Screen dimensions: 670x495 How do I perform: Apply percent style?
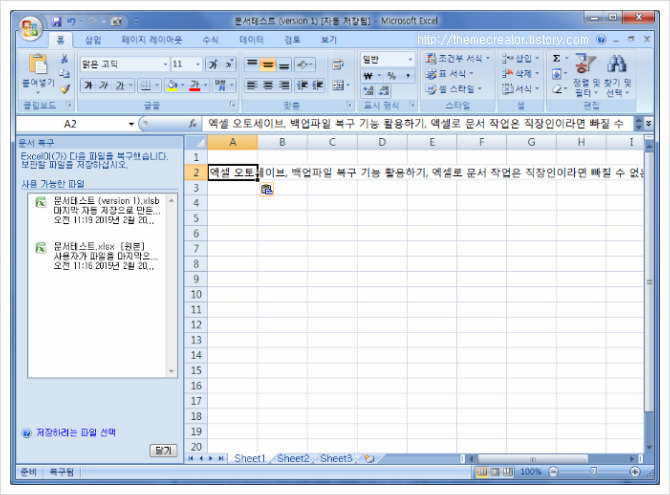point(391,76)
